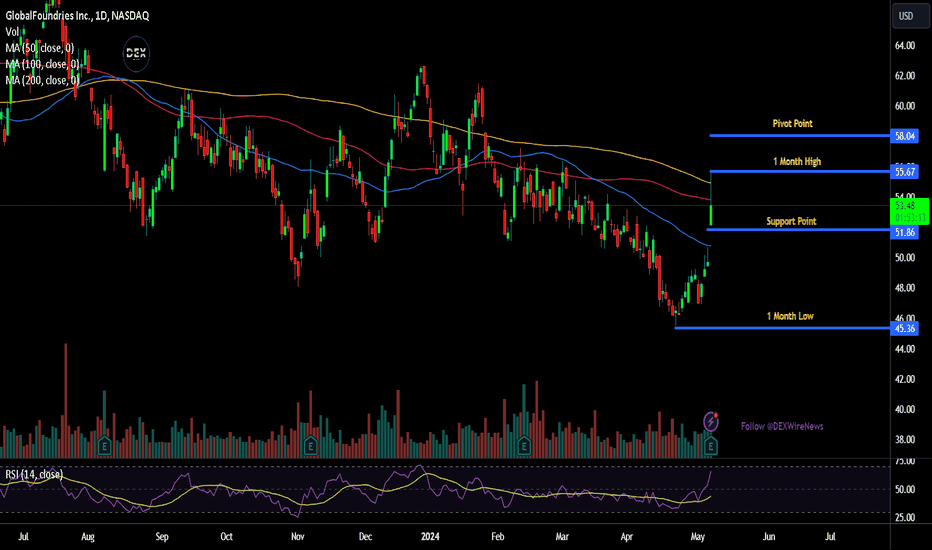Click the 51.86 price tag
This screenshot has width=932, height=550.
(905, 232)
